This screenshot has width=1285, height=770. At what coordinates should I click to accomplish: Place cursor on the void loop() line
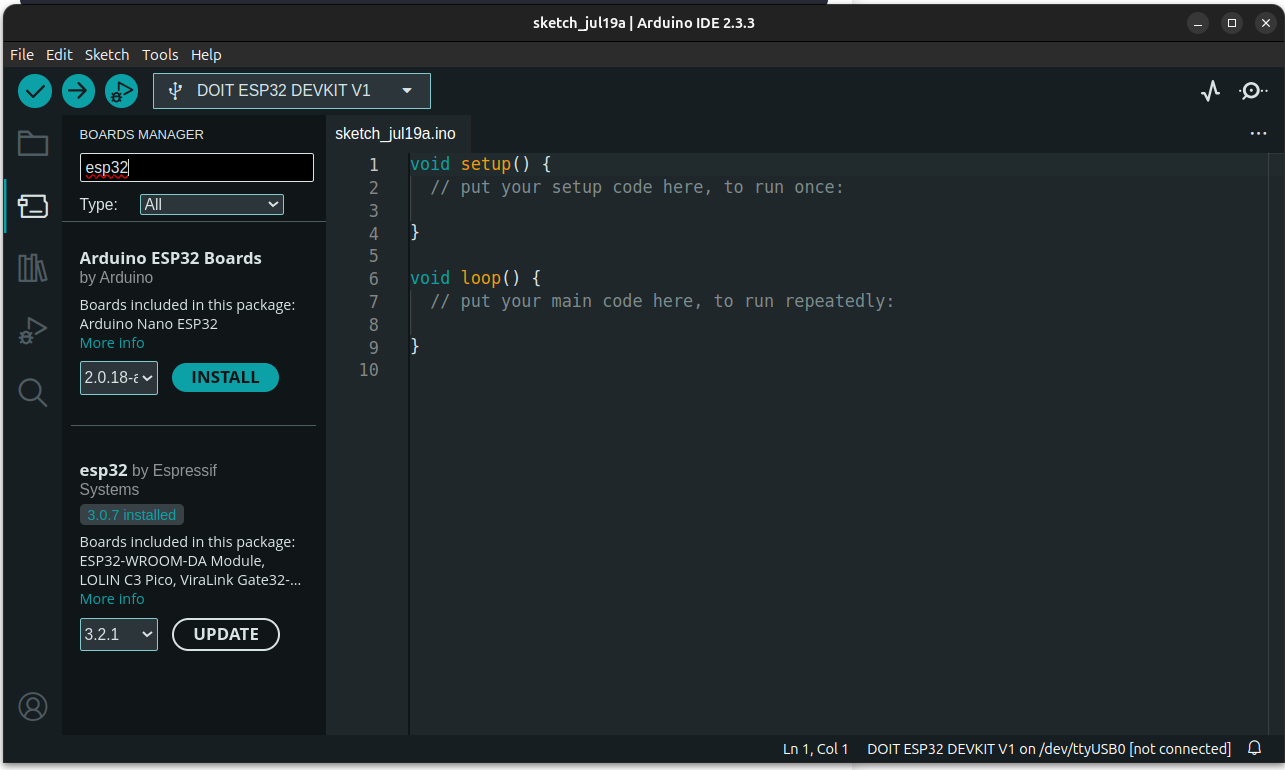pyautogui.click(x=475, y=278)
